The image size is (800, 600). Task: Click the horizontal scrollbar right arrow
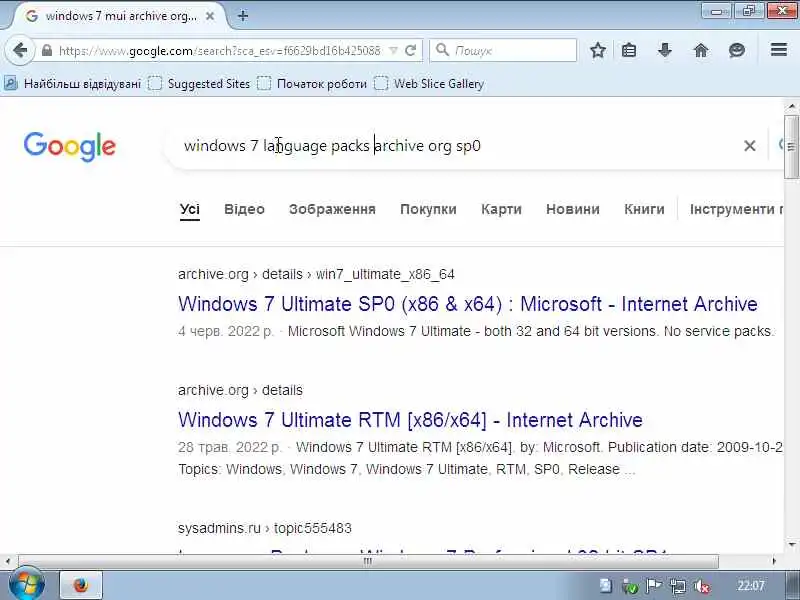(x=774, y=561)
